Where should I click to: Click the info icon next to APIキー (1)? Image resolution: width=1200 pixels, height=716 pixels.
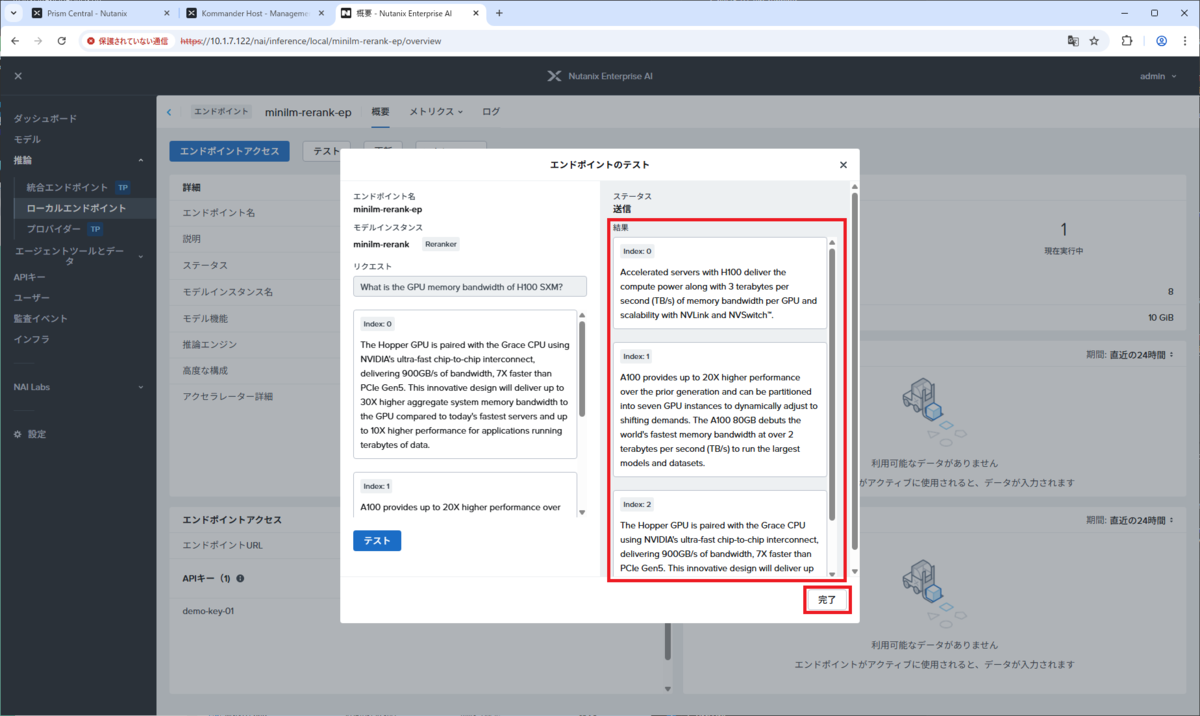(x=240, y=578)
